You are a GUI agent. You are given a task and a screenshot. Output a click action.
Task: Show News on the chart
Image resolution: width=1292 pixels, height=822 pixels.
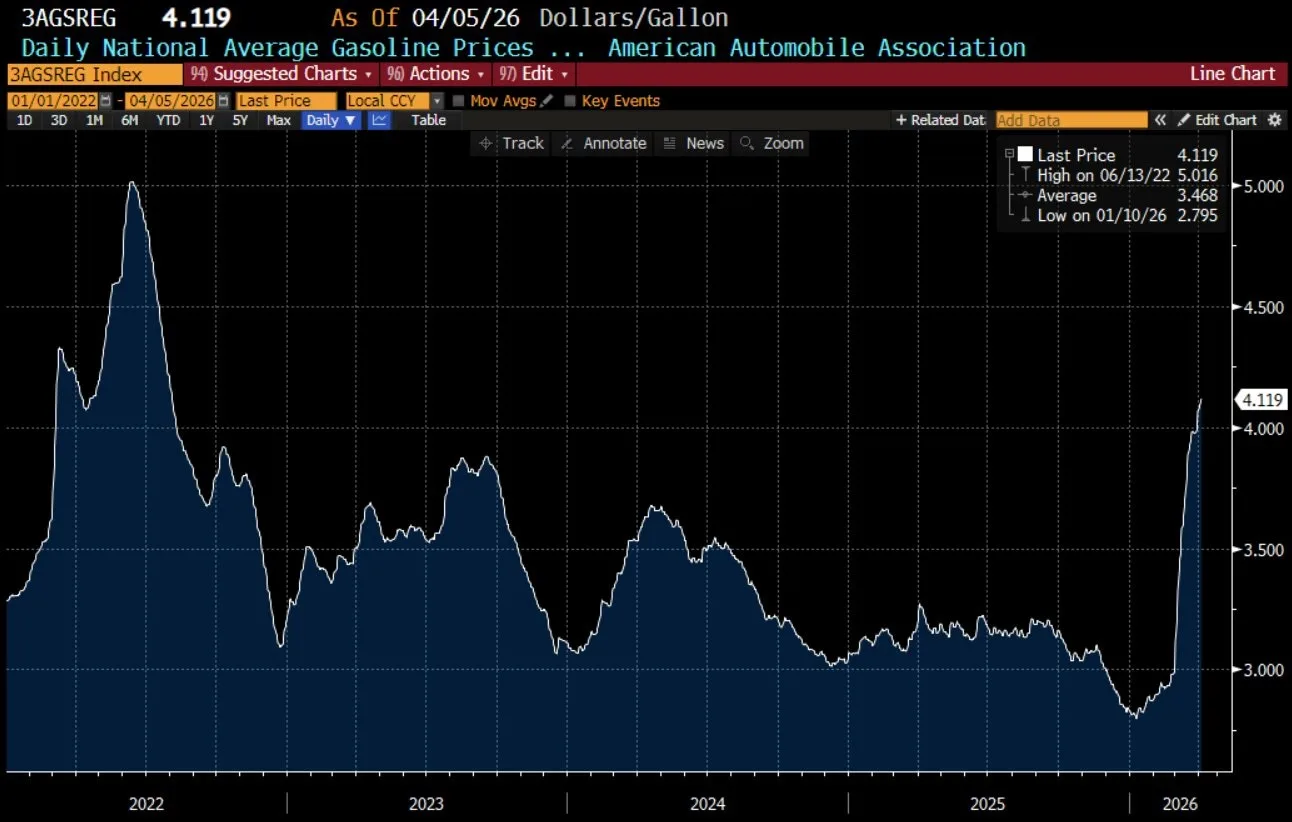[693, 143]
